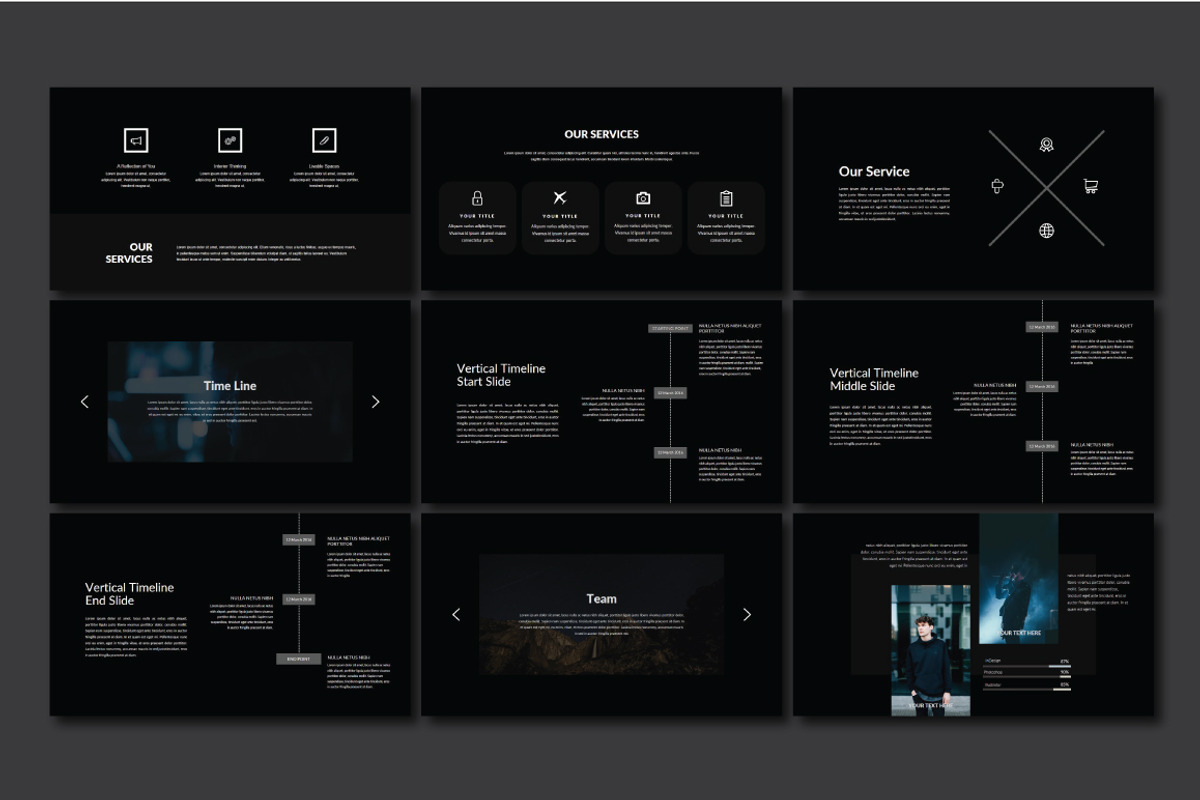Click 'YOUR TITLE' label under the clipboard icon
This screenshot has height=800, width=1200.
(x=726, y=216)
